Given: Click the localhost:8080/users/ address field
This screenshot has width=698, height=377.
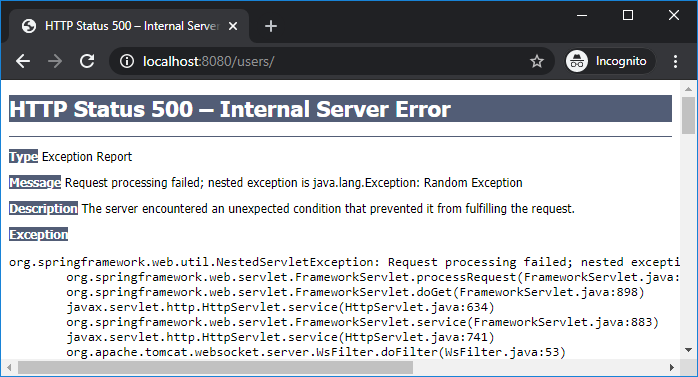Looking at the screenshot, I should point(329,61).
